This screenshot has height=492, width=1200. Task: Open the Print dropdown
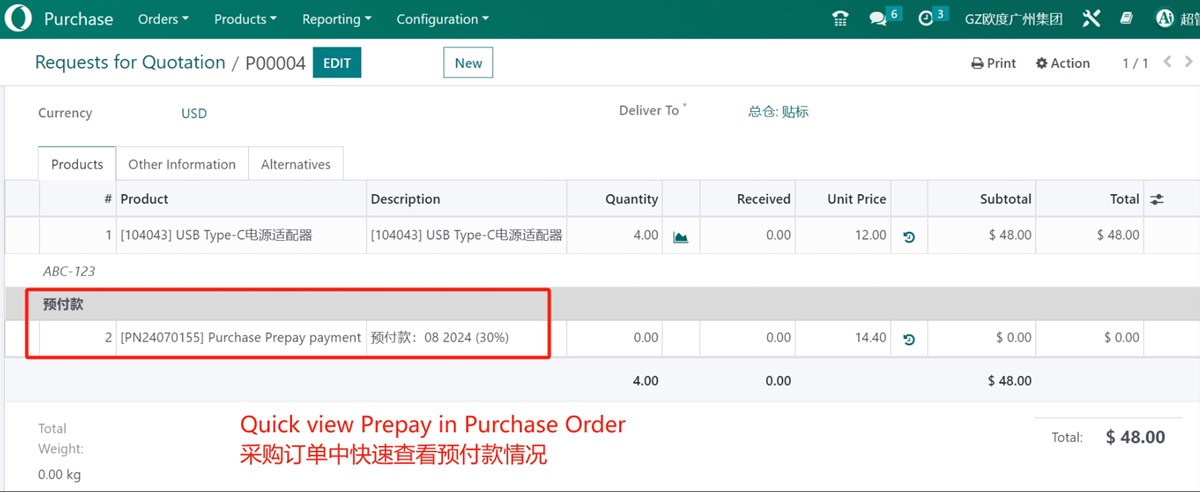coord(993,63)
